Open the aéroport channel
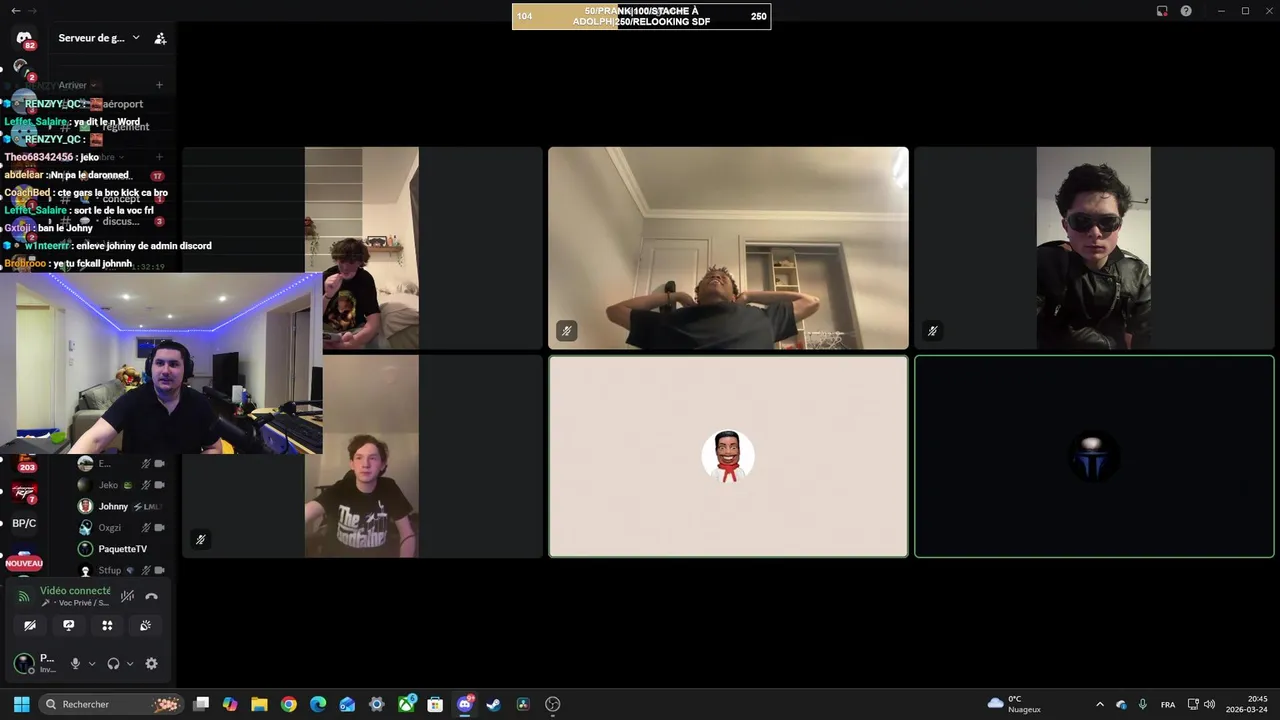 tap(123, 104)
